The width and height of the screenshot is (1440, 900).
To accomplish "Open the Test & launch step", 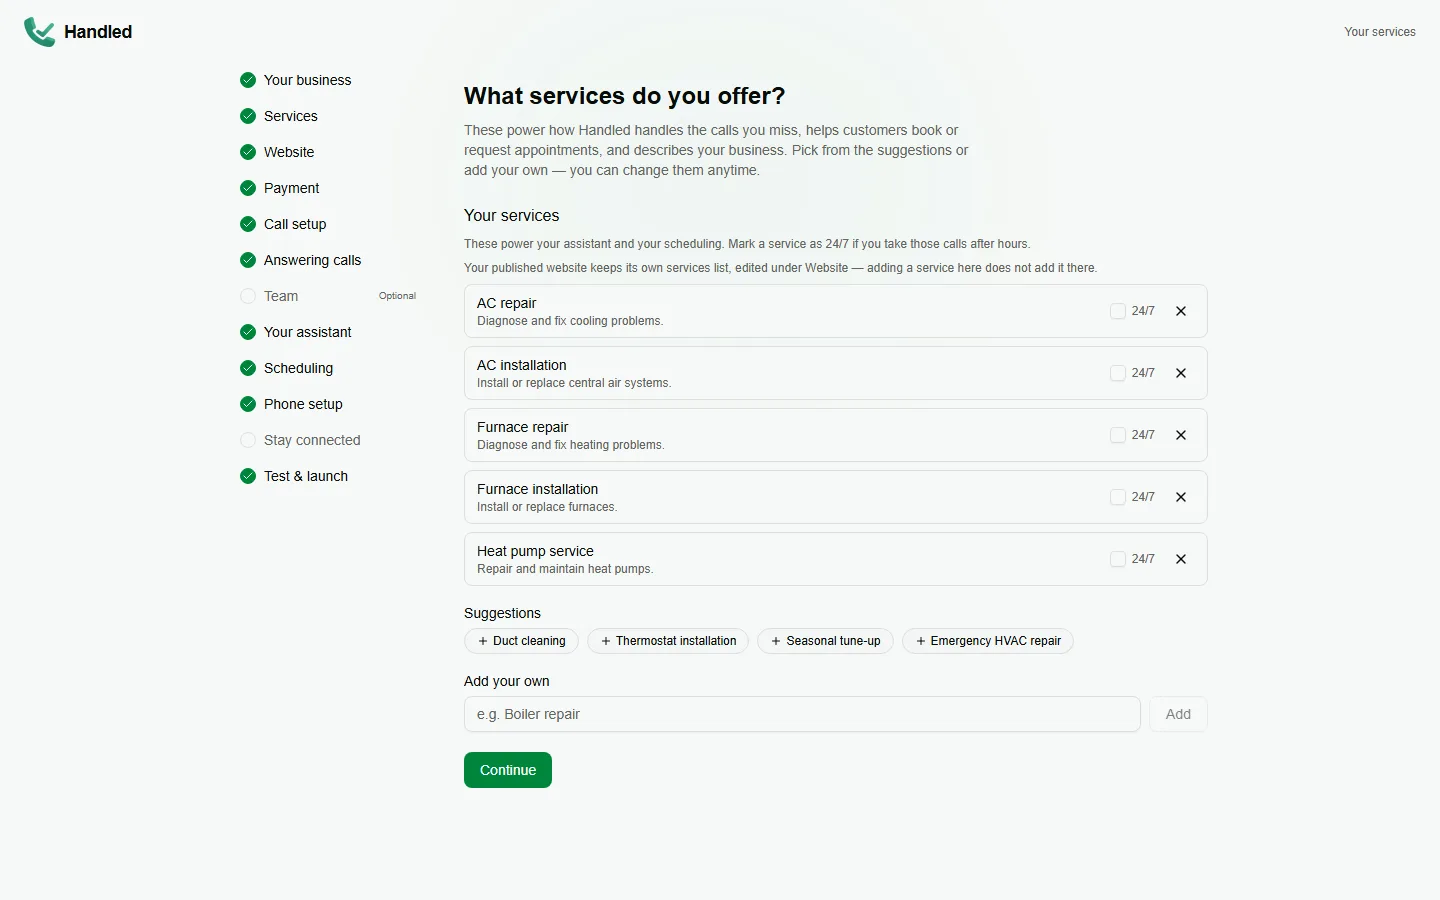I will point(306,476).
